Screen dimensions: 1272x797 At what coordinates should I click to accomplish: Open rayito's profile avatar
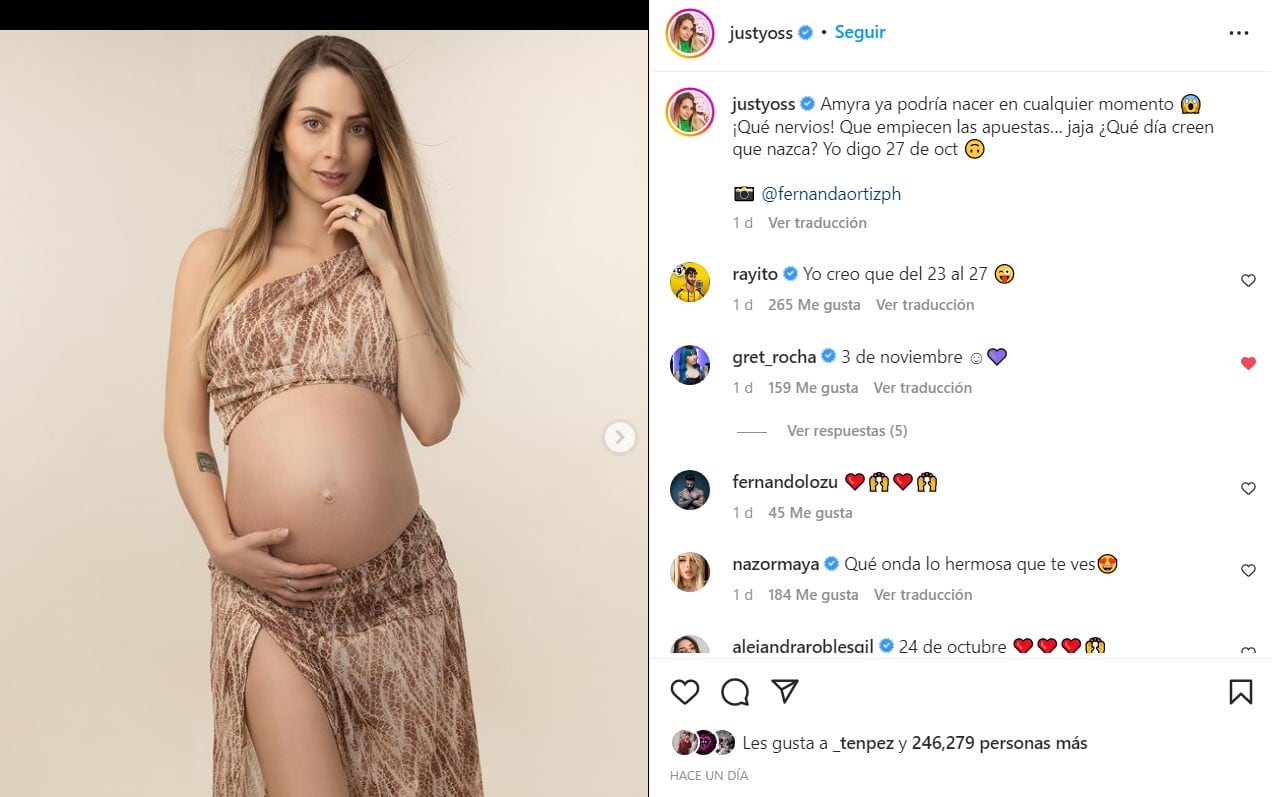[x=690, y=282]
